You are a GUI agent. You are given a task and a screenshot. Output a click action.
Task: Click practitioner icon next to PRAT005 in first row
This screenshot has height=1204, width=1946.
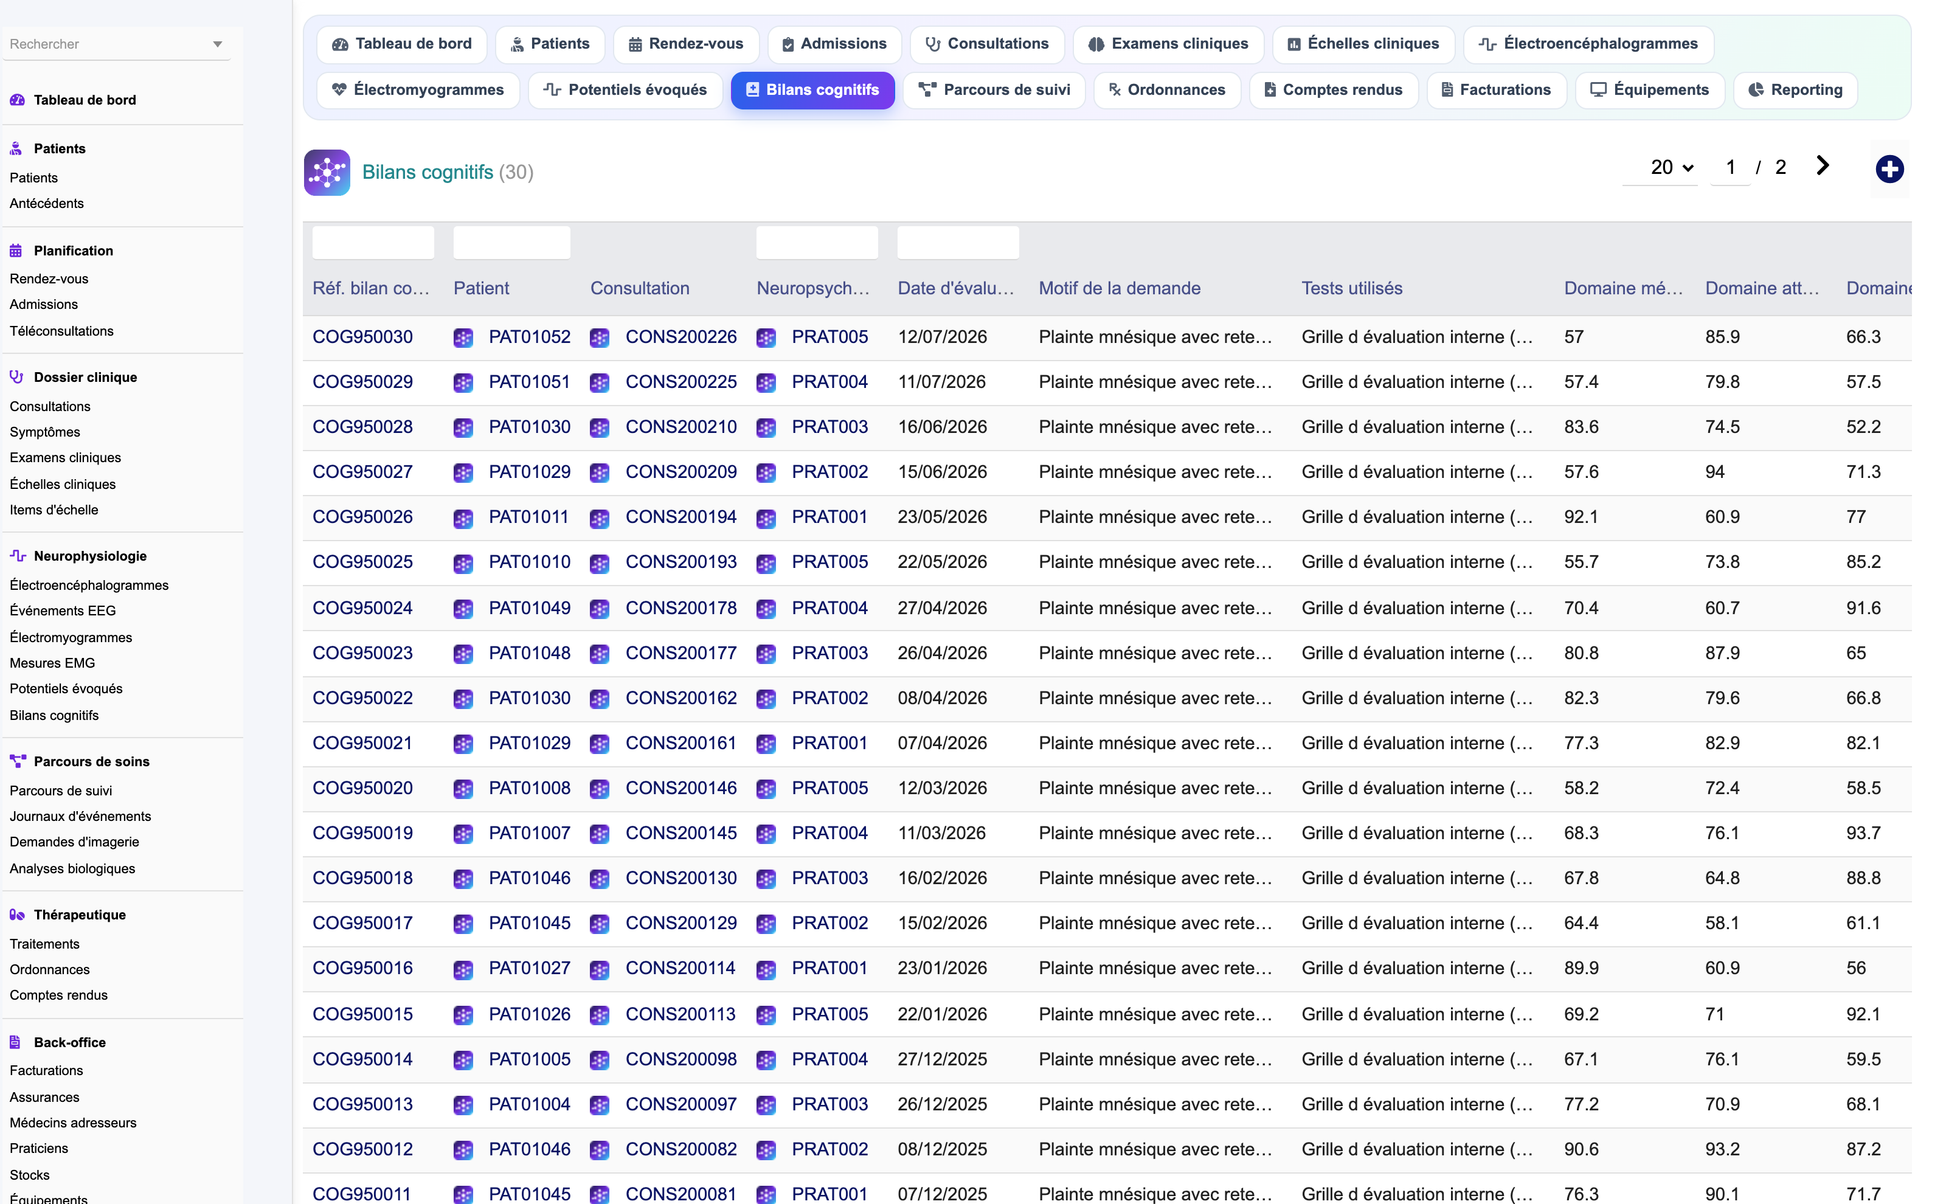pyautogui.click(x=766, y=338)
